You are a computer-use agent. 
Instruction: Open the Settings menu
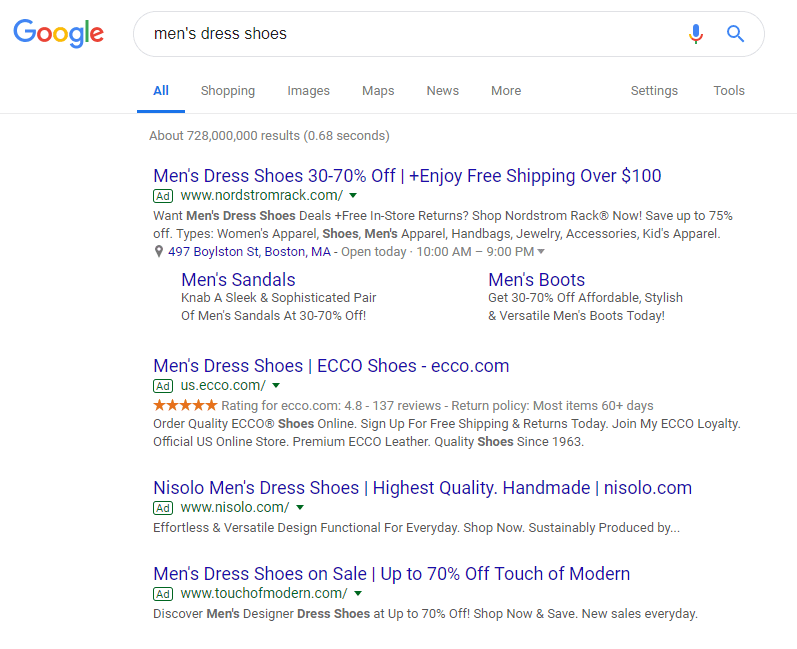point(654,90)
